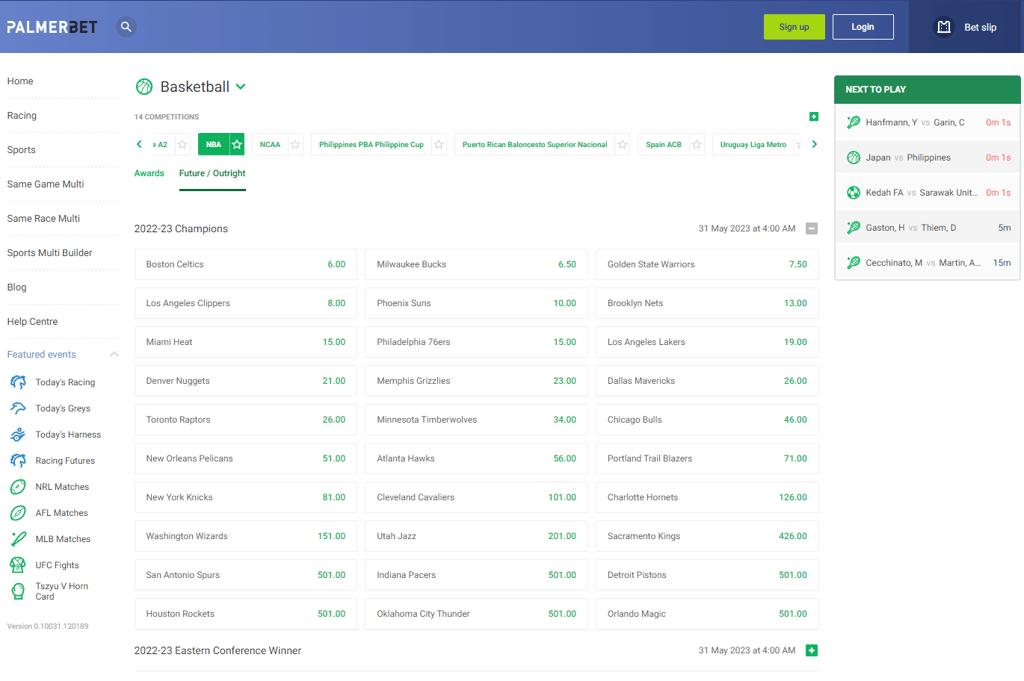Open the Basketball sport dropdown chevron

click(241, 87)
